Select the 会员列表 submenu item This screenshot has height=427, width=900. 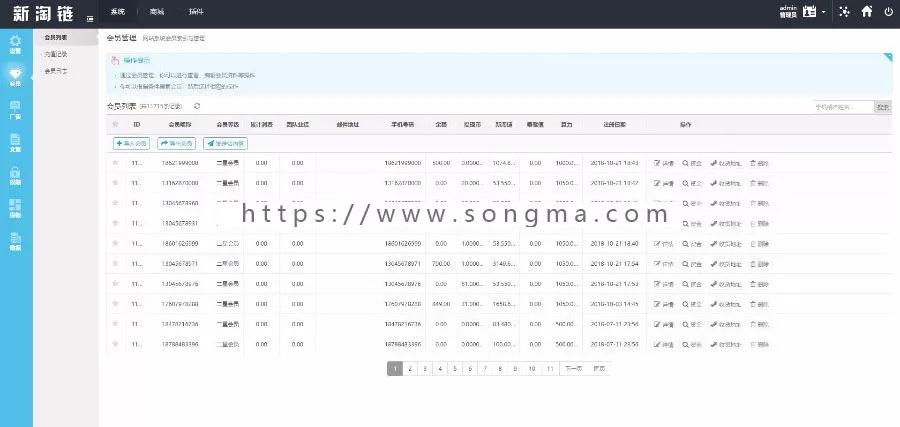56,37
